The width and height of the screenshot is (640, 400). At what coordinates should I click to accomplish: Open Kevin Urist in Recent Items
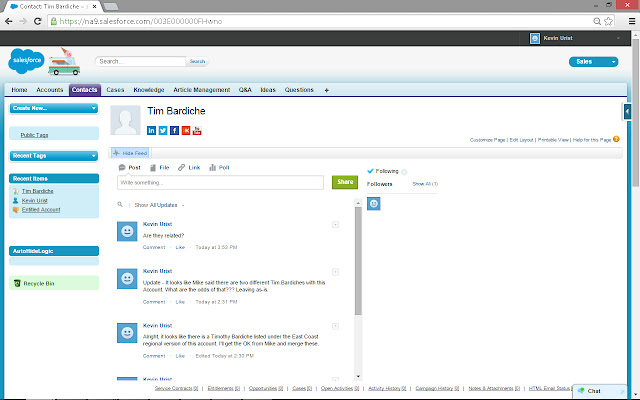click(35, 200)
